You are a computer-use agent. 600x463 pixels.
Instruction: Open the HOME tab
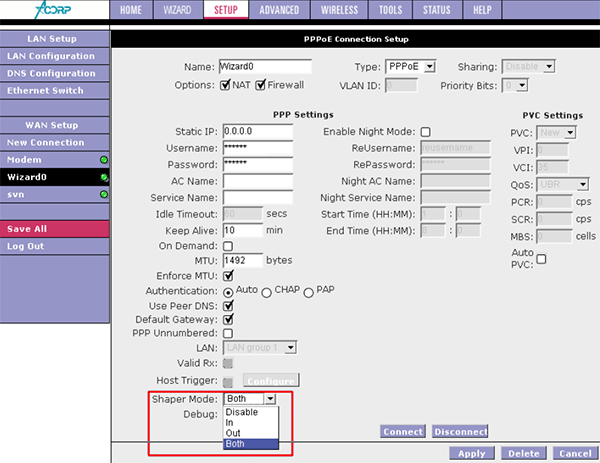coord(131,10)
